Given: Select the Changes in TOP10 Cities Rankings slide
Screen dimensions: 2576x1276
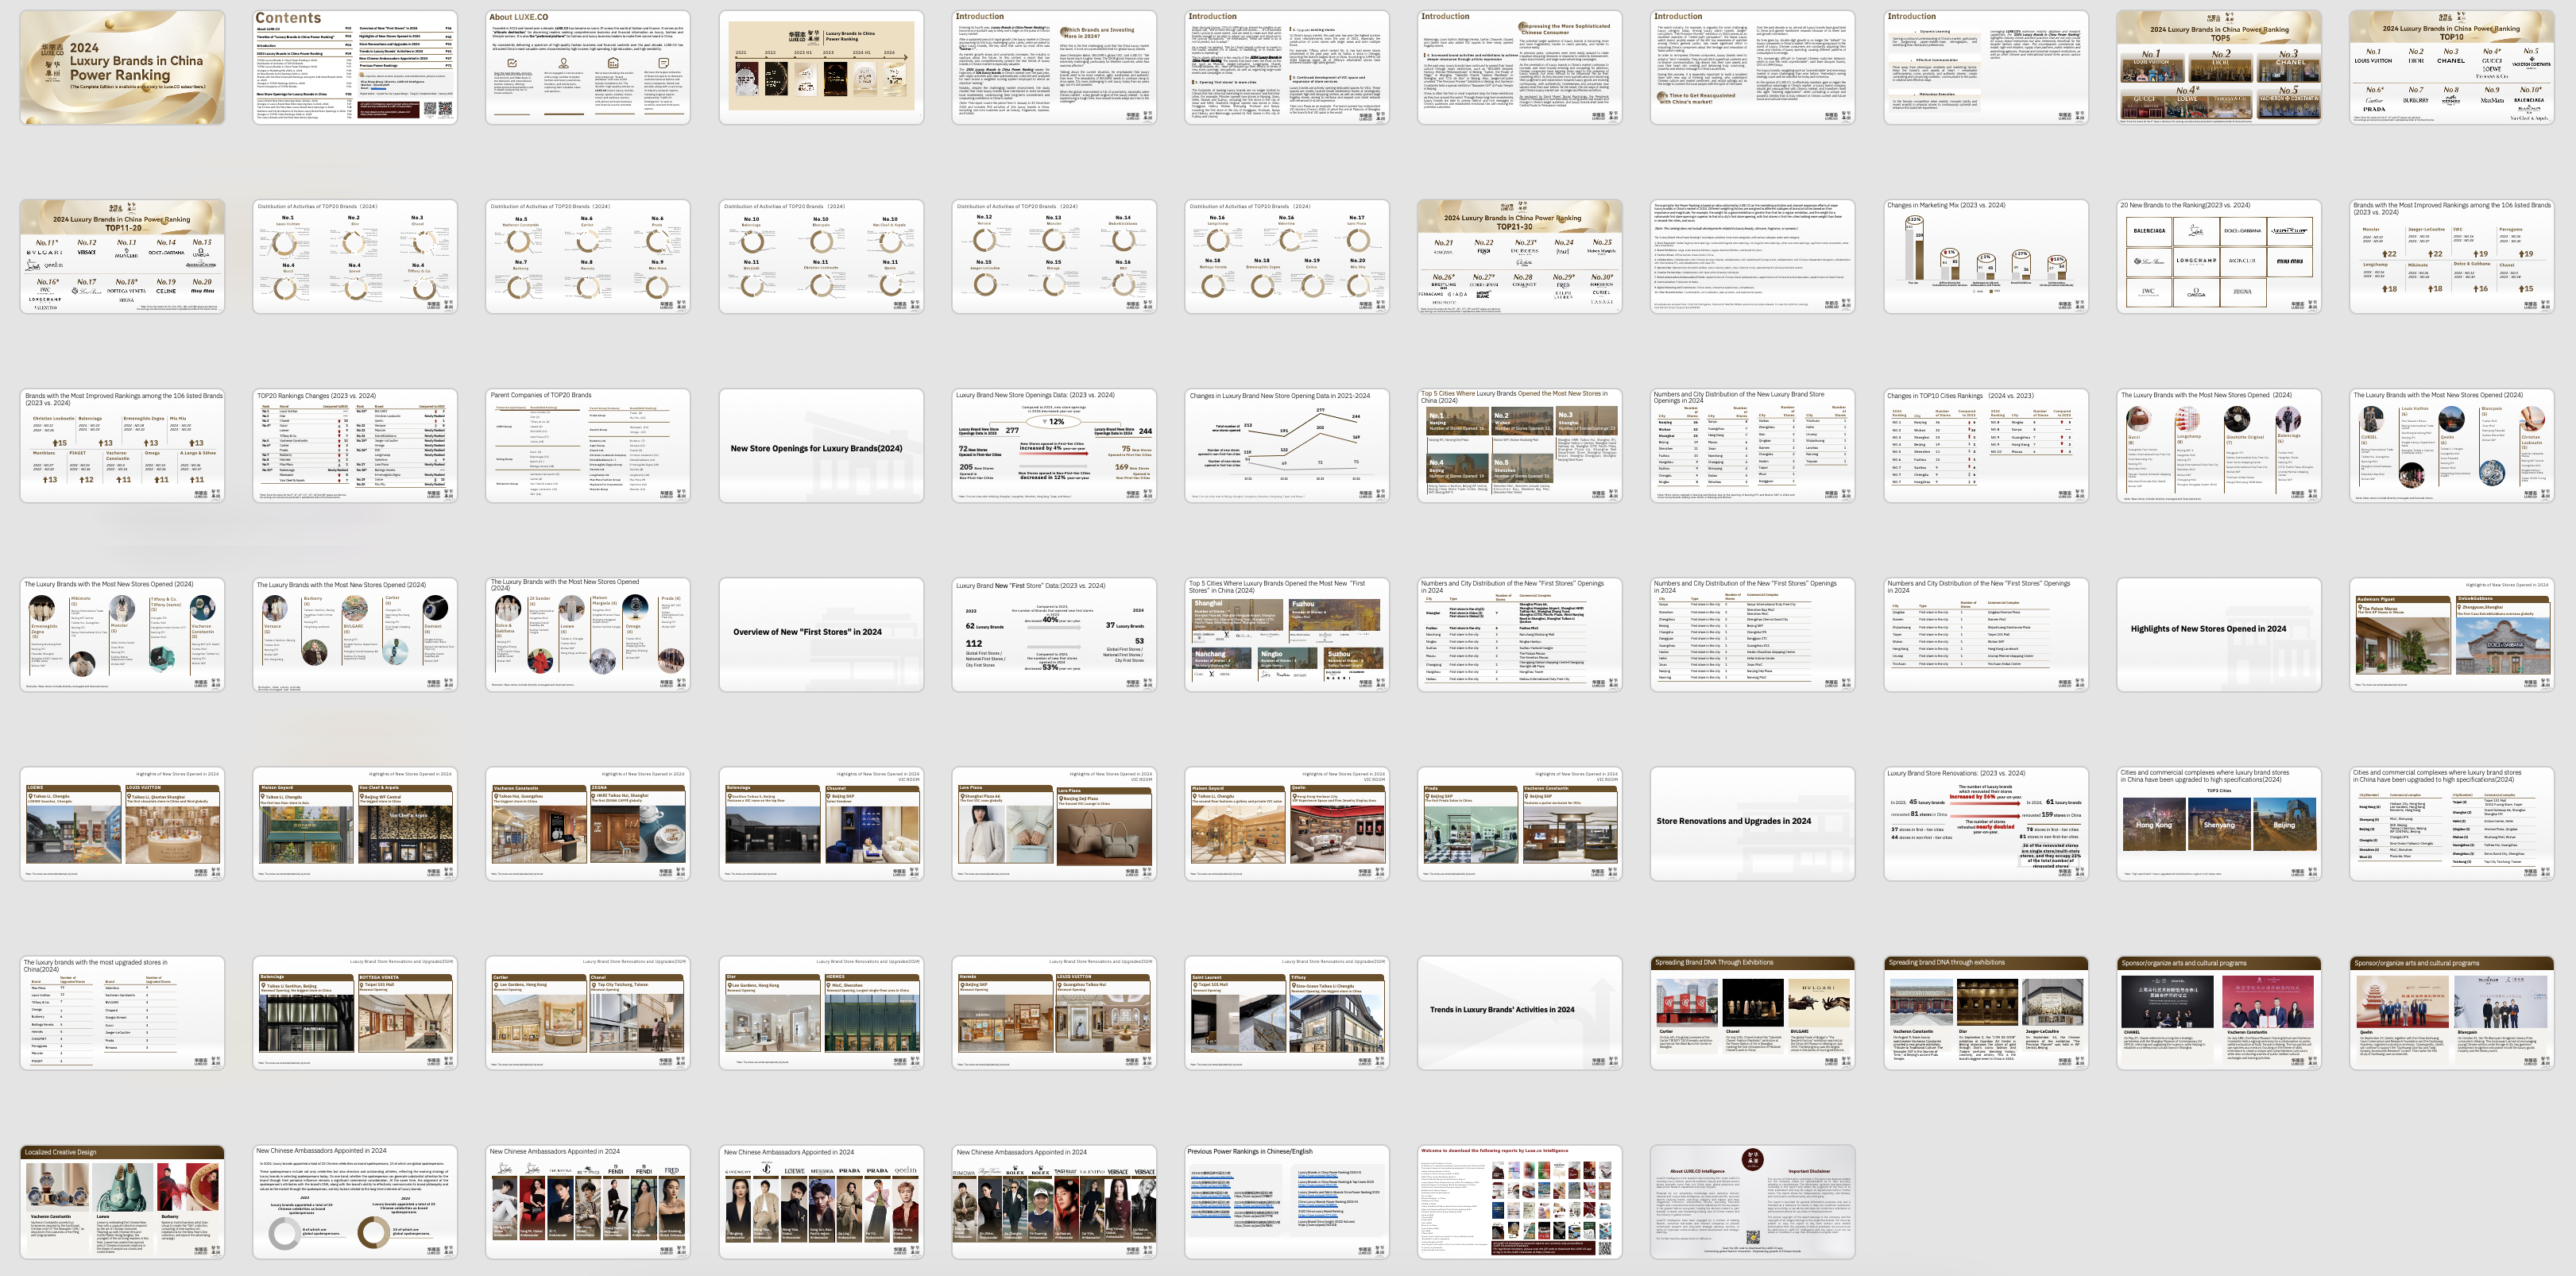Looking at the screenshot, I should 1985,446.
